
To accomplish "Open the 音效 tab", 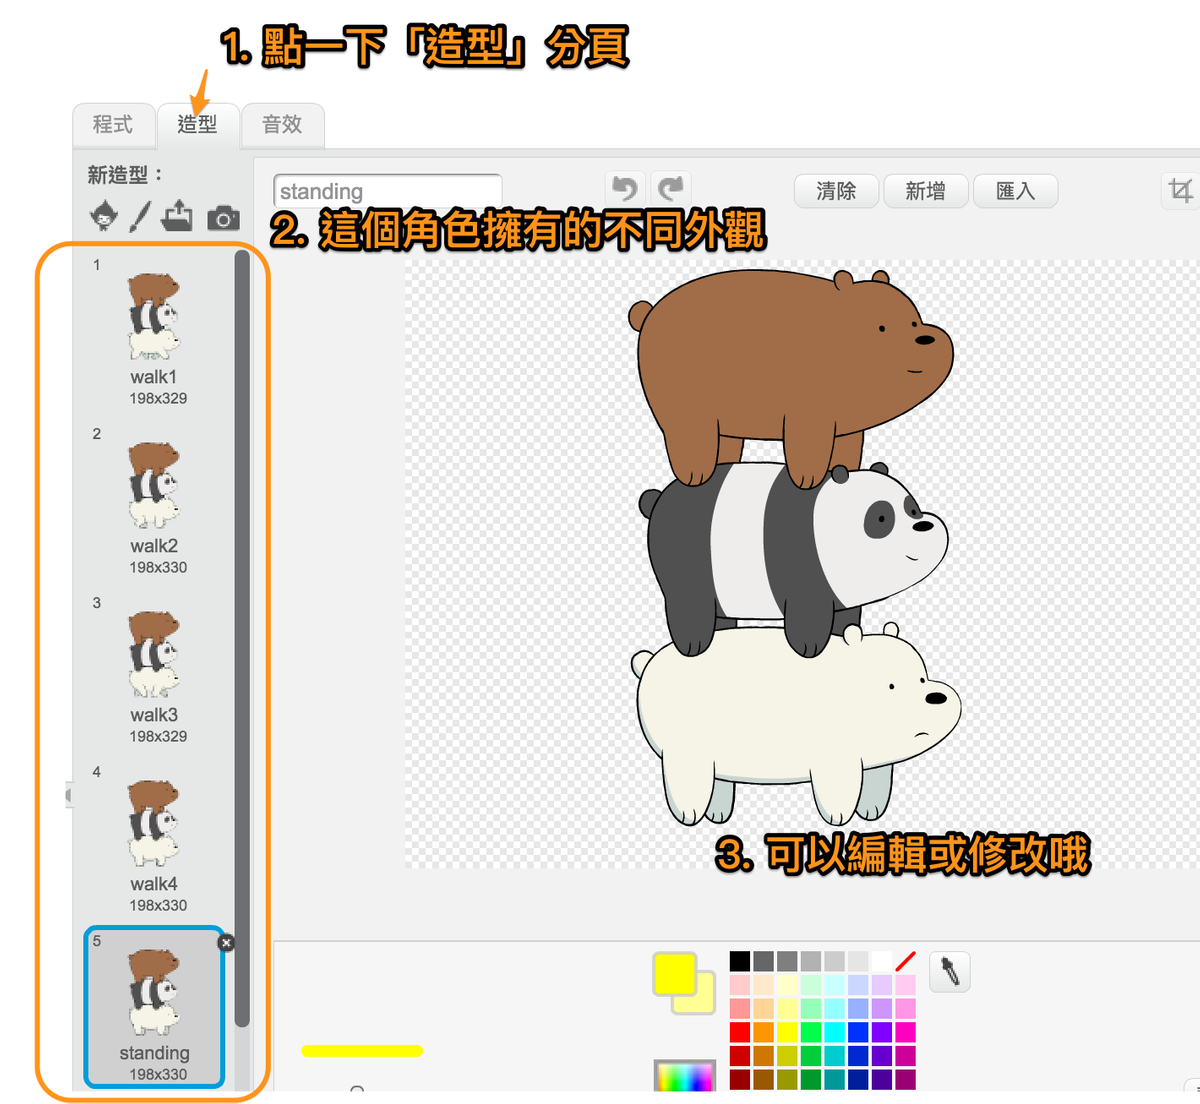I will (x=282, y=125).
